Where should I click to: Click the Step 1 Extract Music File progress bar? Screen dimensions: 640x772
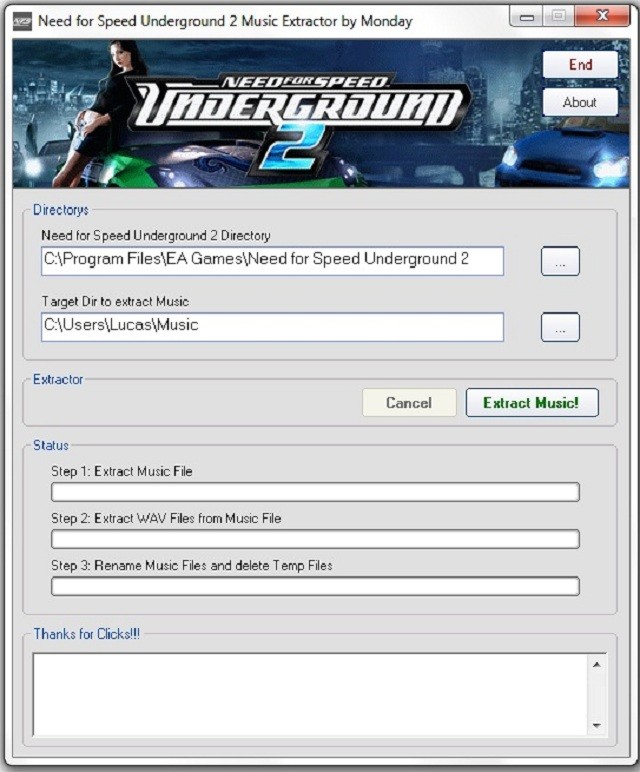(315, 492)
